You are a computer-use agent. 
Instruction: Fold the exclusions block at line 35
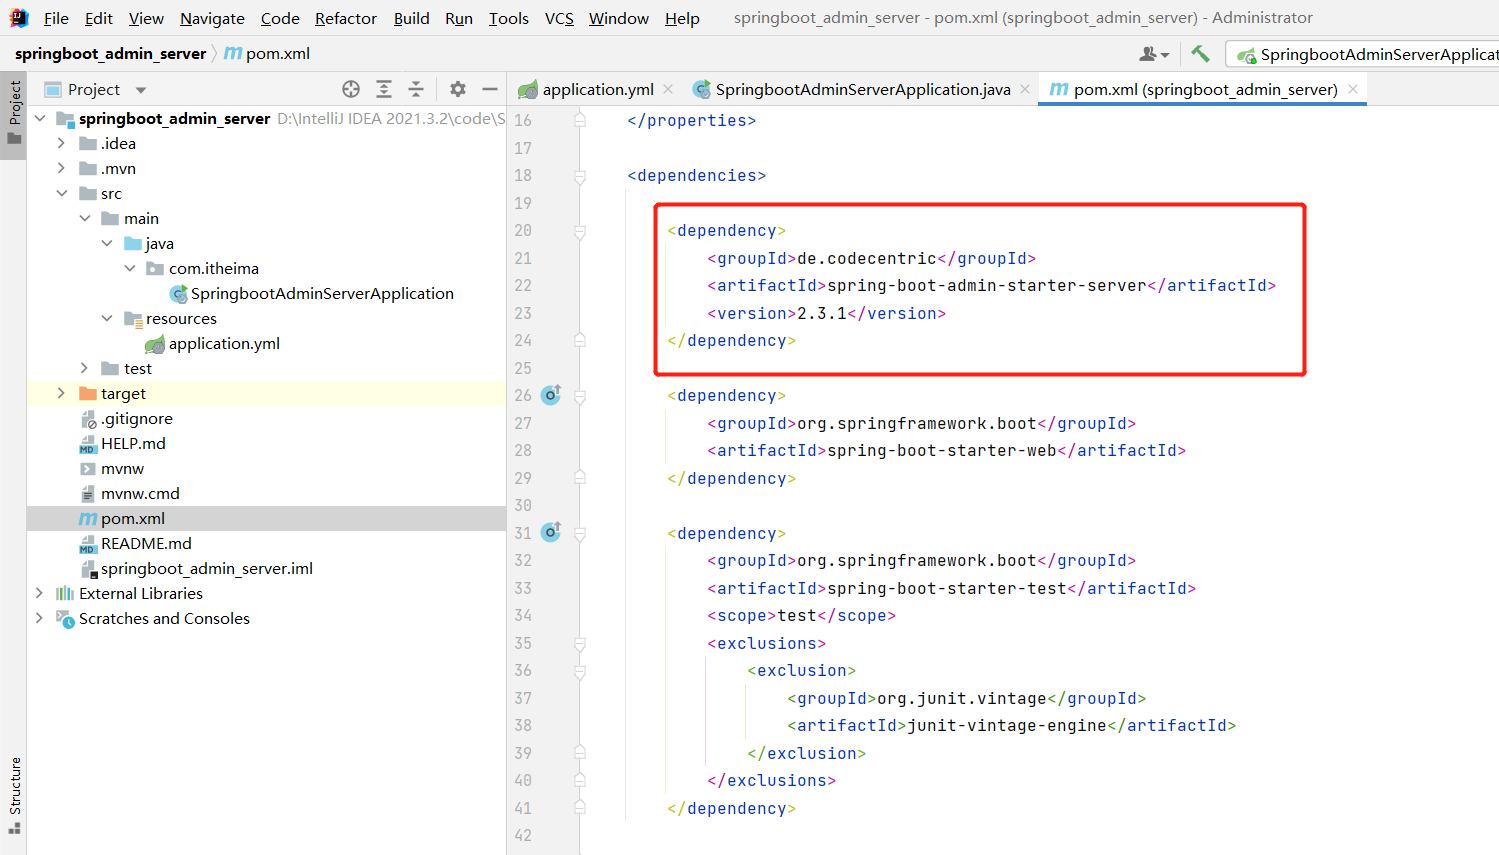580,644
